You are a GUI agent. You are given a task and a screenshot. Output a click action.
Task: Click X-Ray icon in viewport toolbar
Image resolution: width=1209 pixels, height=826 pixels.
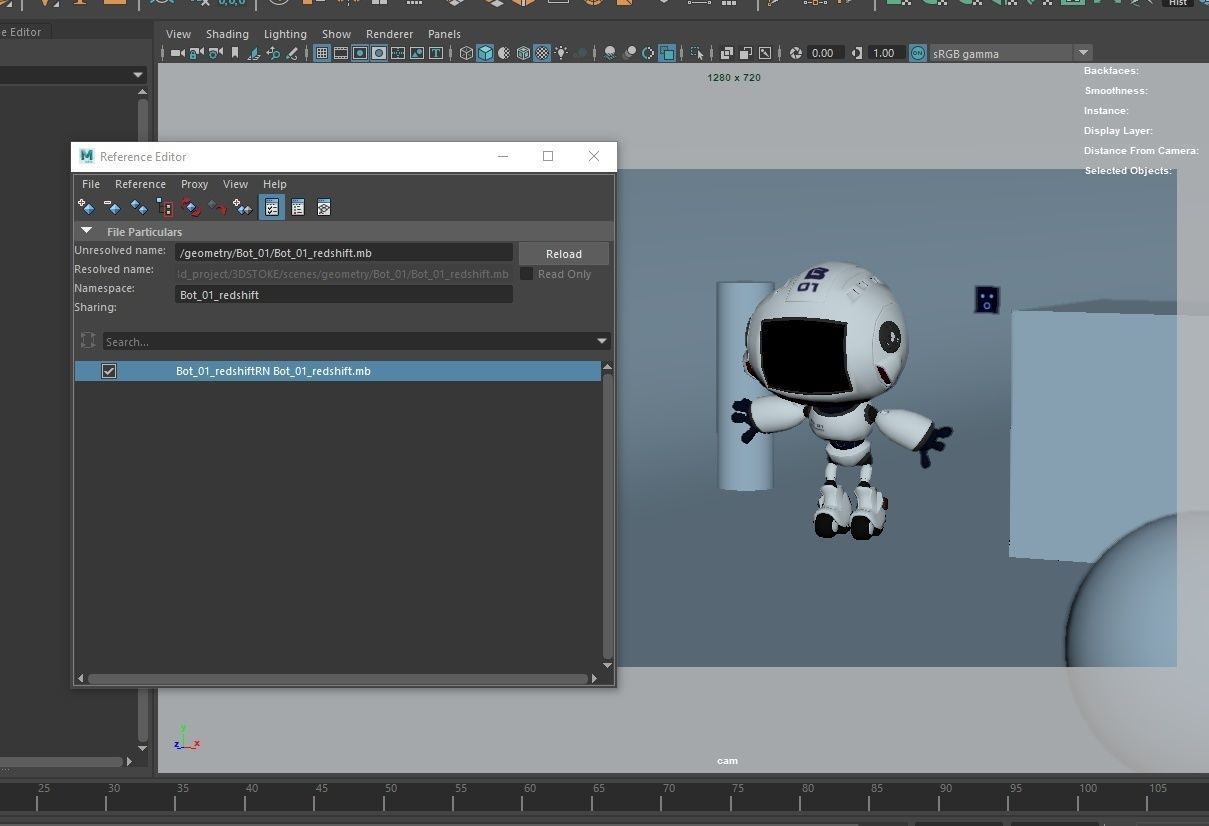click(726, 53)
